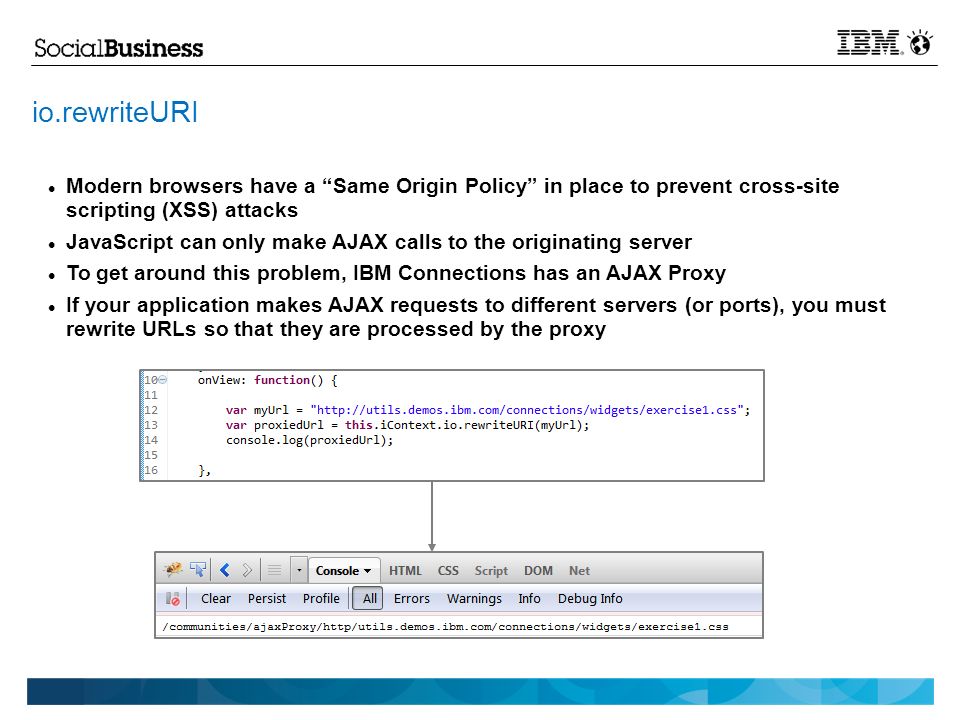Screen dimensions: 960x720
Task: Select the All filter
Action: (x=369, y=598)
